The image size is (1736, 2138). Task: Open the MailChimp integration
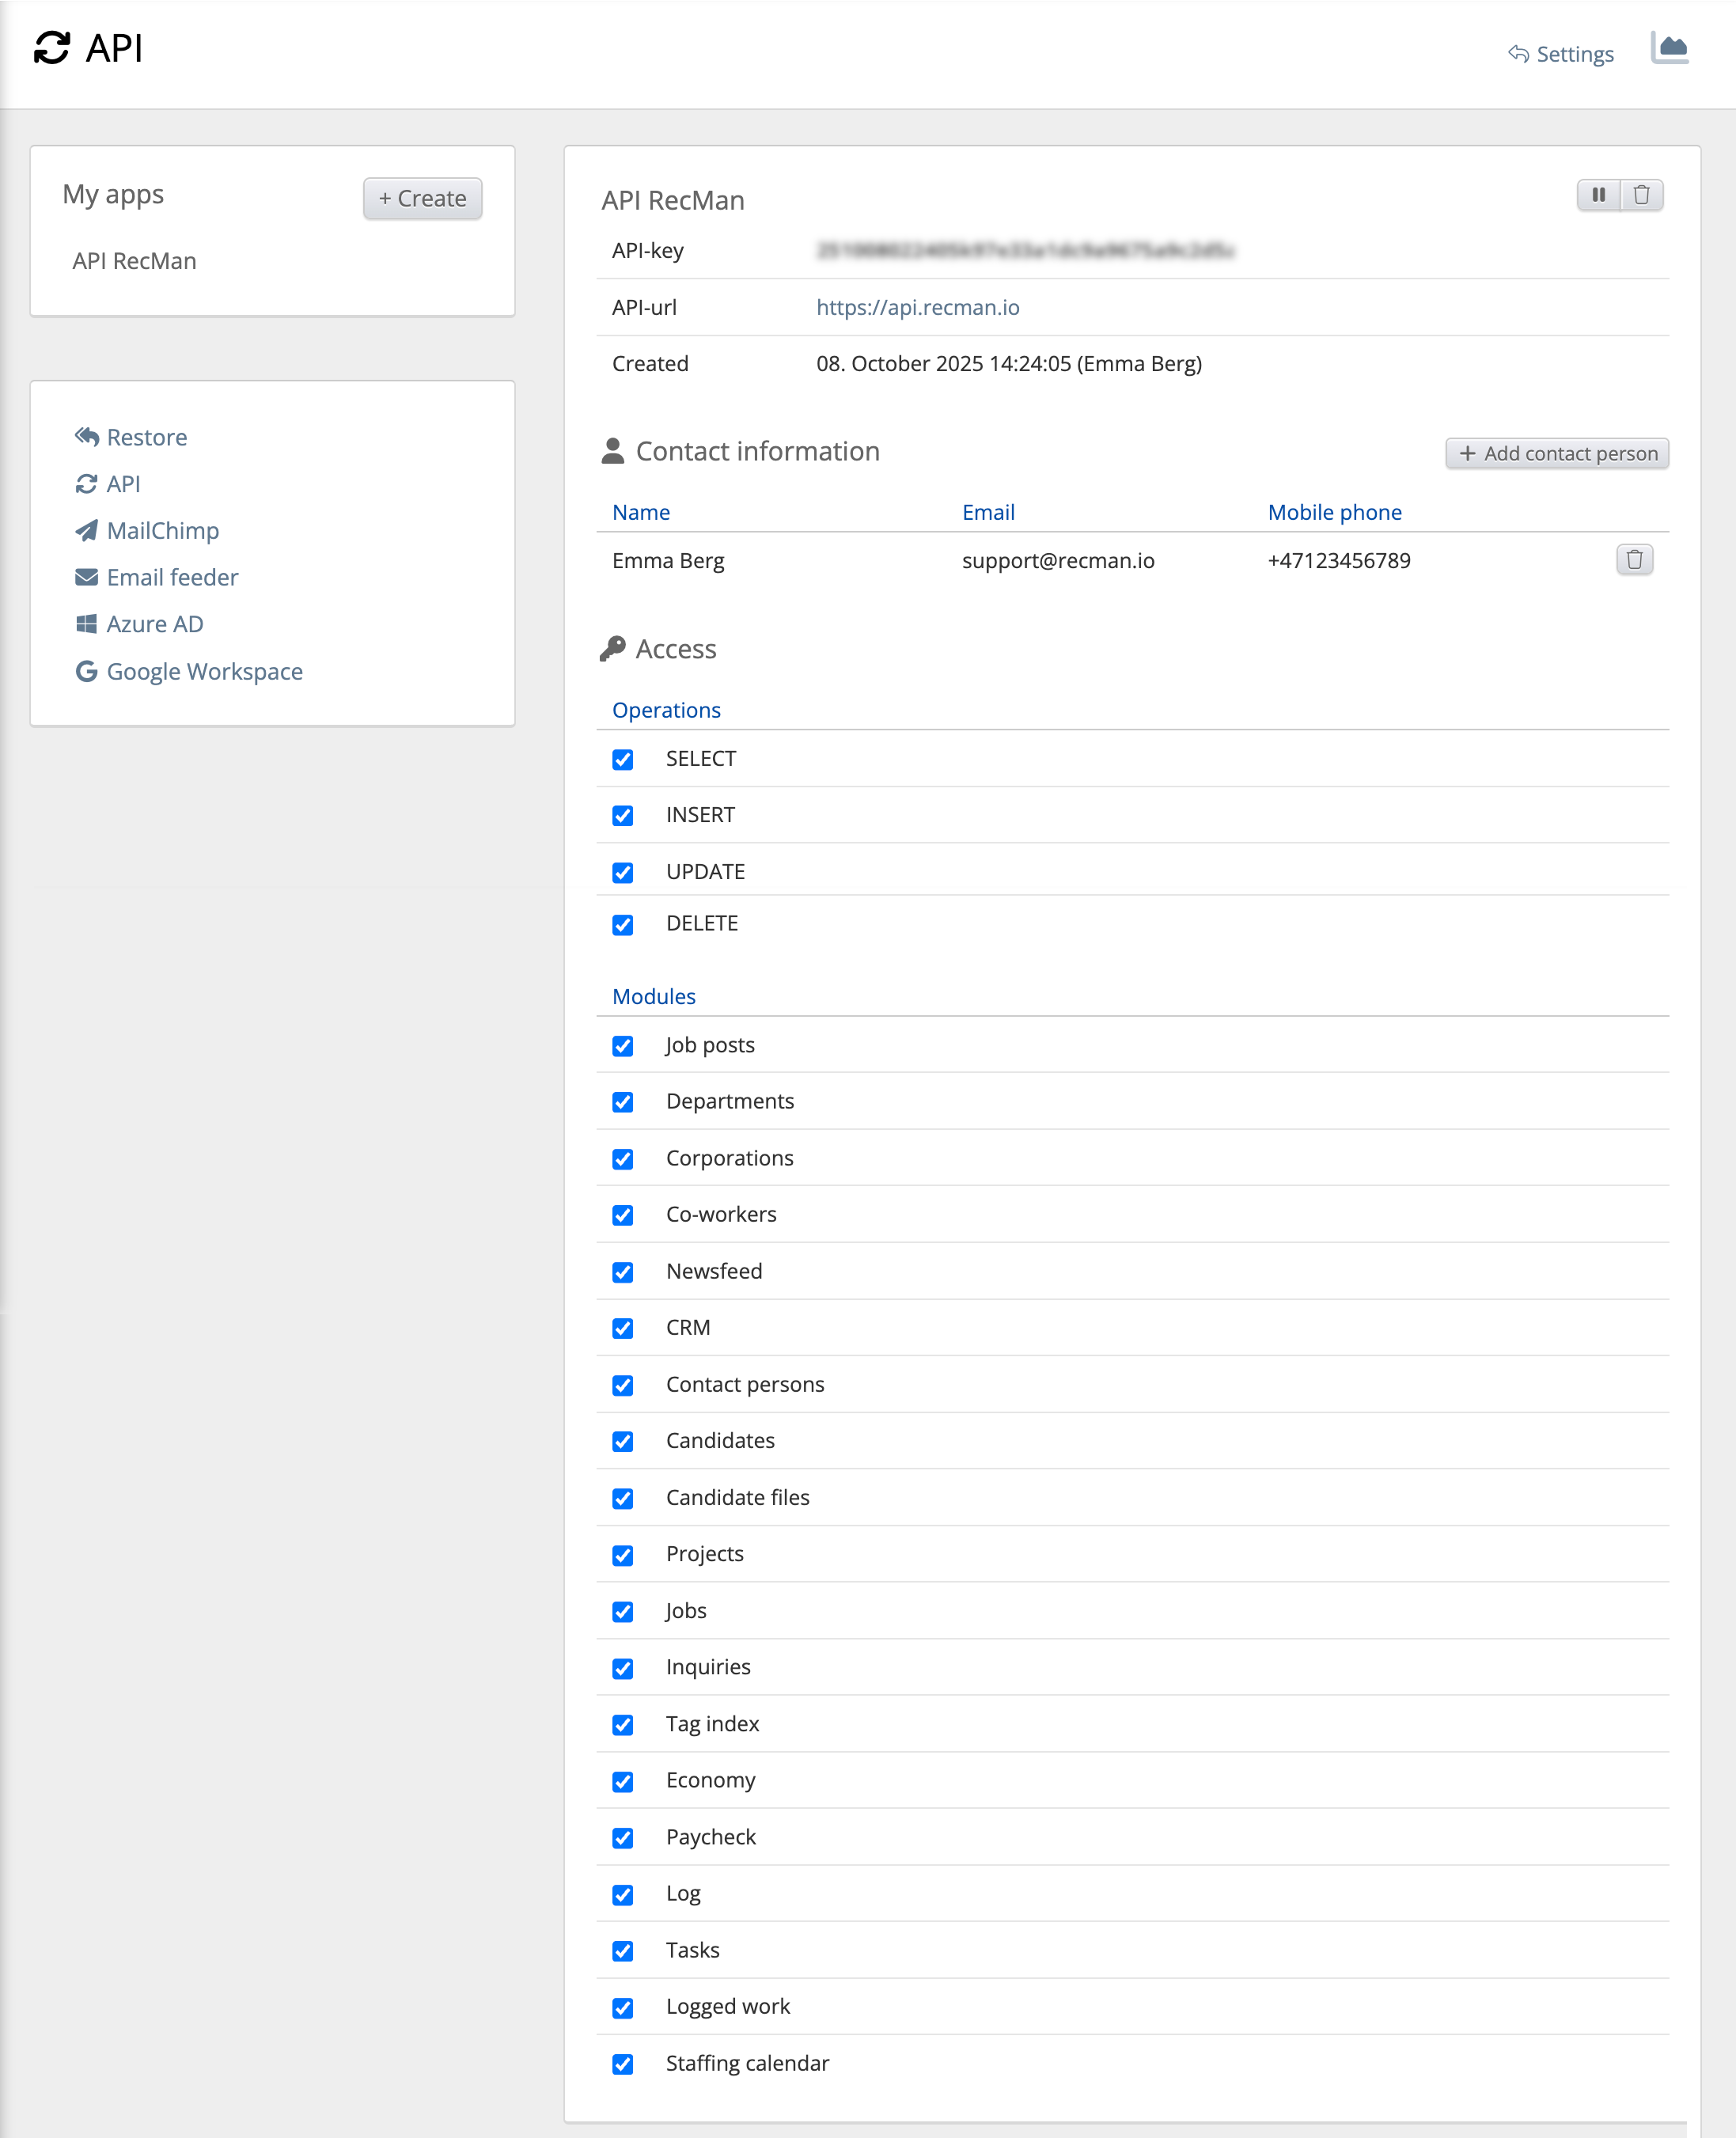tap(162, 531)
